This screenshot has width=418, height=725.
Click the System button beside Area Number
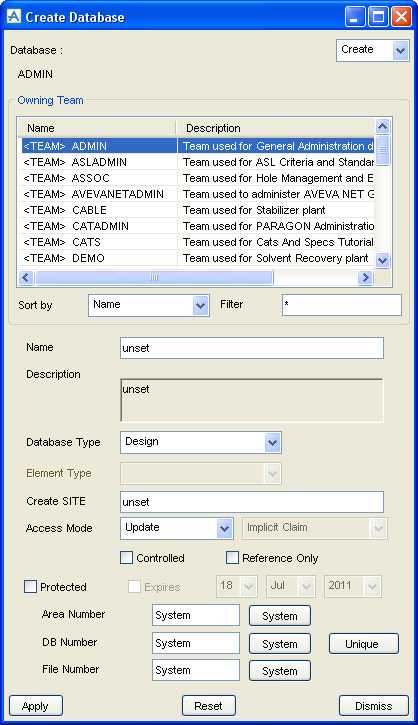[x=280, y=616]
